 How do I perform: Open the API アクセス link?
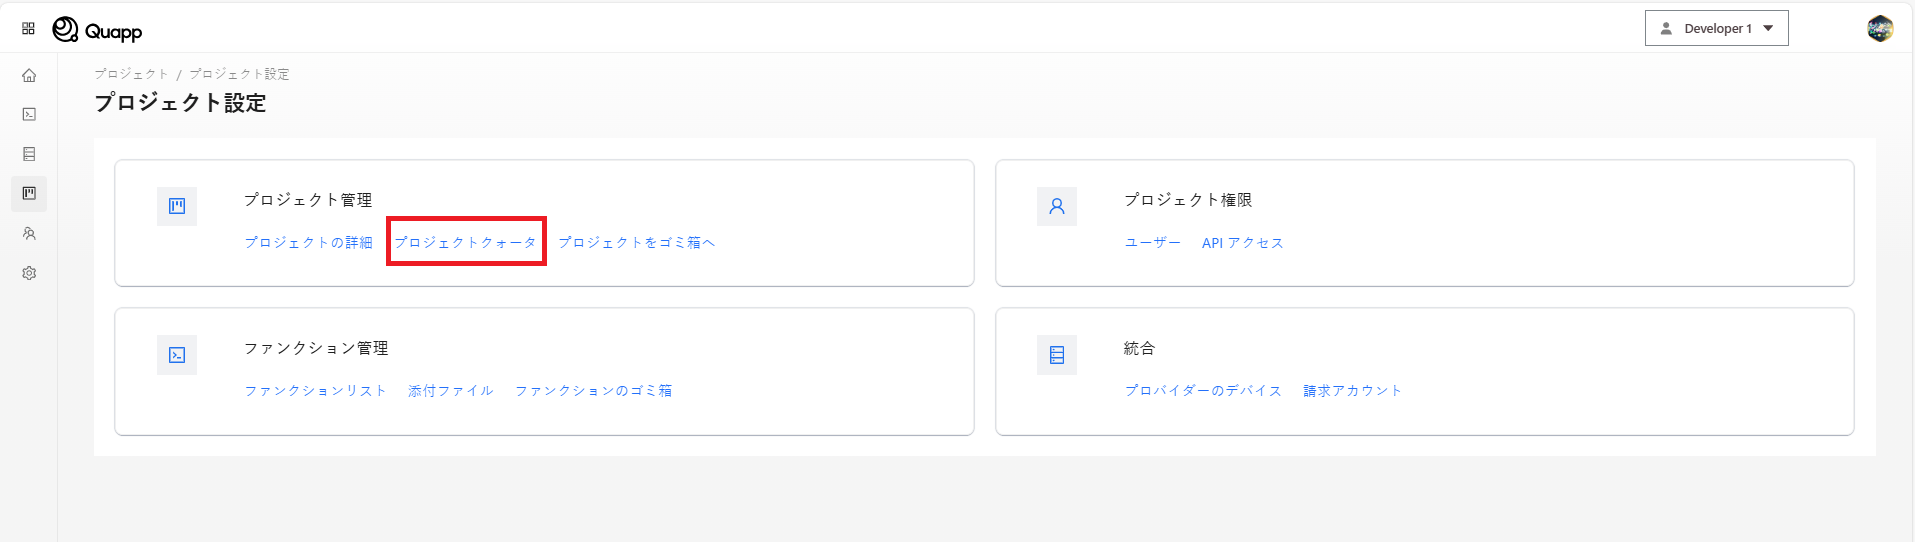point(1242,242)
